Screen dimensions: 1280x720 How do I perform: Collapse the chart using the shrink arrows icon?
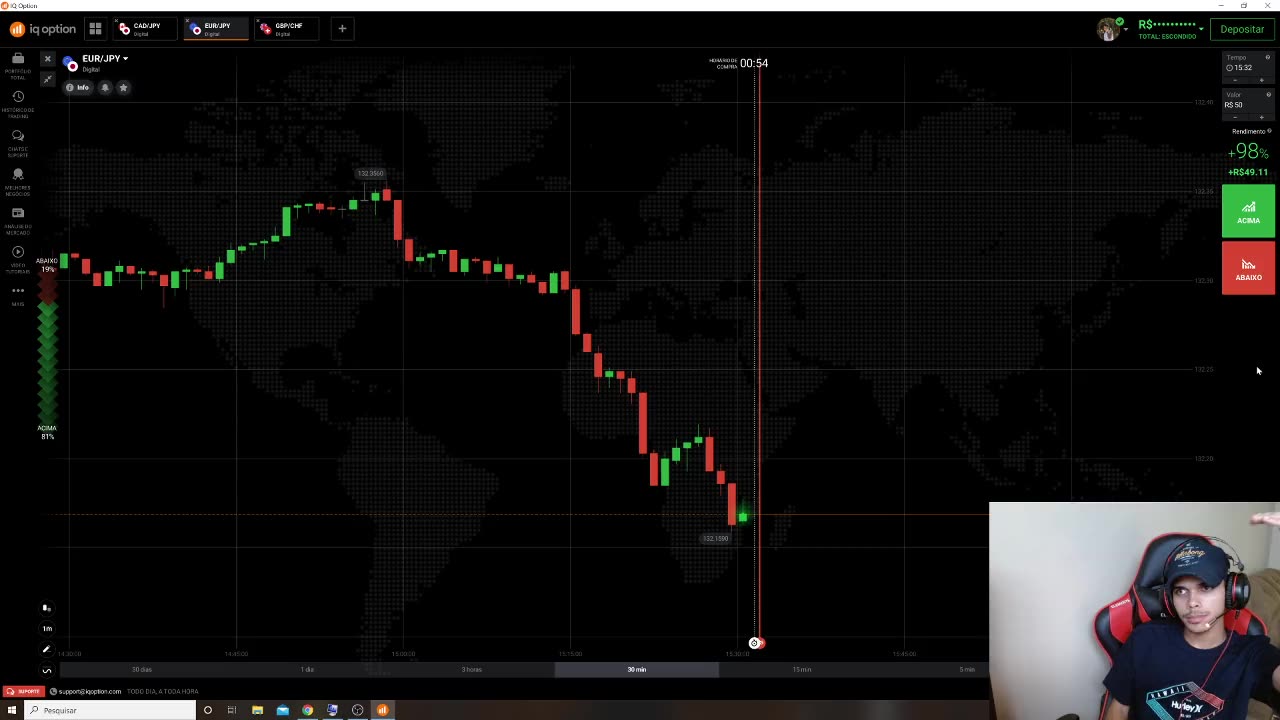47,79
